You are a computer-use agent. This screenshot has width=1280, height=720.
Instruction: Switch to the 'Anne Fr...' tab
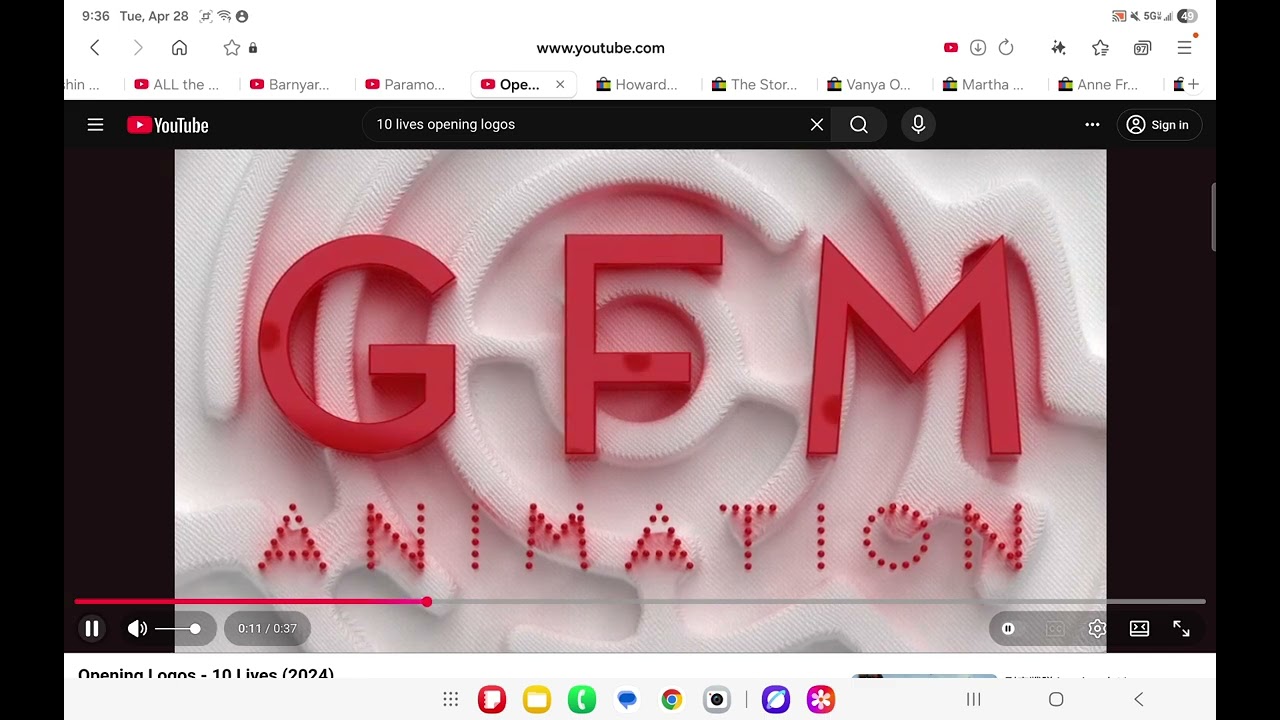(x=1098, y=84)
